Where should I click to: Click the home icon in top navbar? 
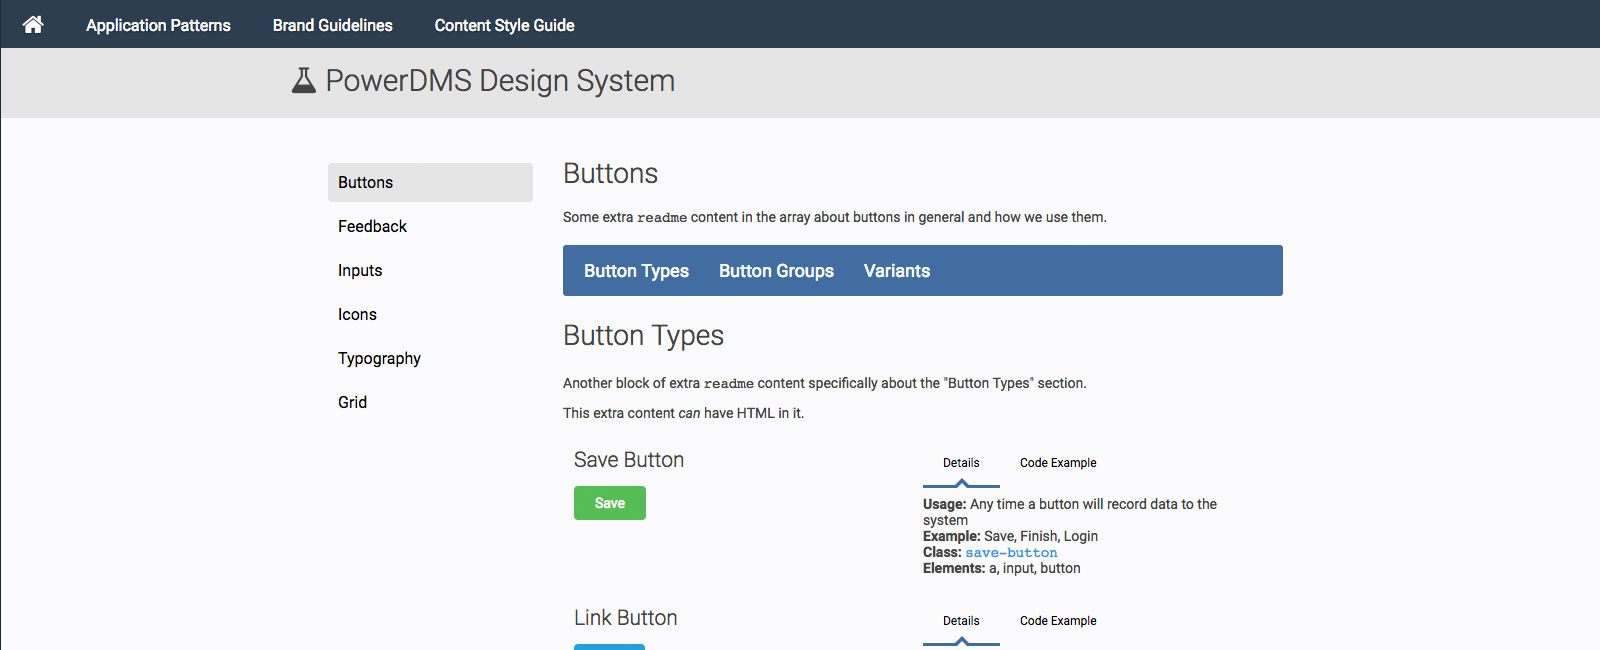(33, 25)
